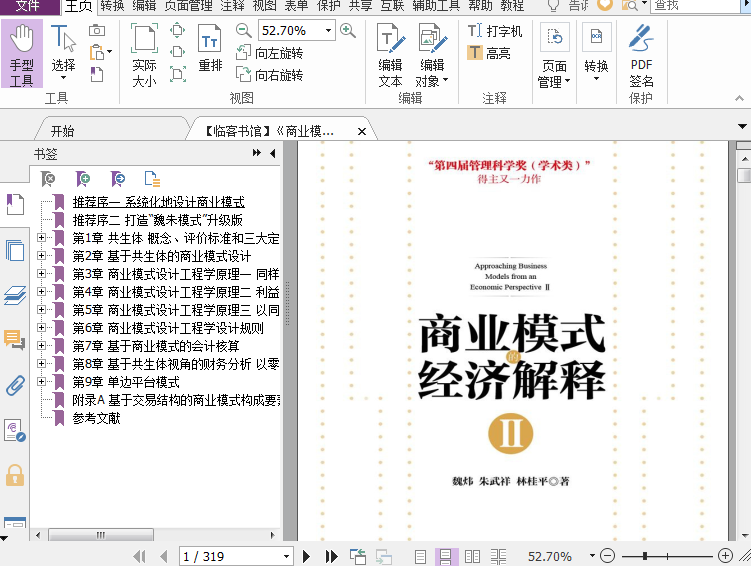Viewport: 751px width, 566px height.
Task: Switch to the Protect (保护) ribbon tab
Action: (x=329, y=6)
